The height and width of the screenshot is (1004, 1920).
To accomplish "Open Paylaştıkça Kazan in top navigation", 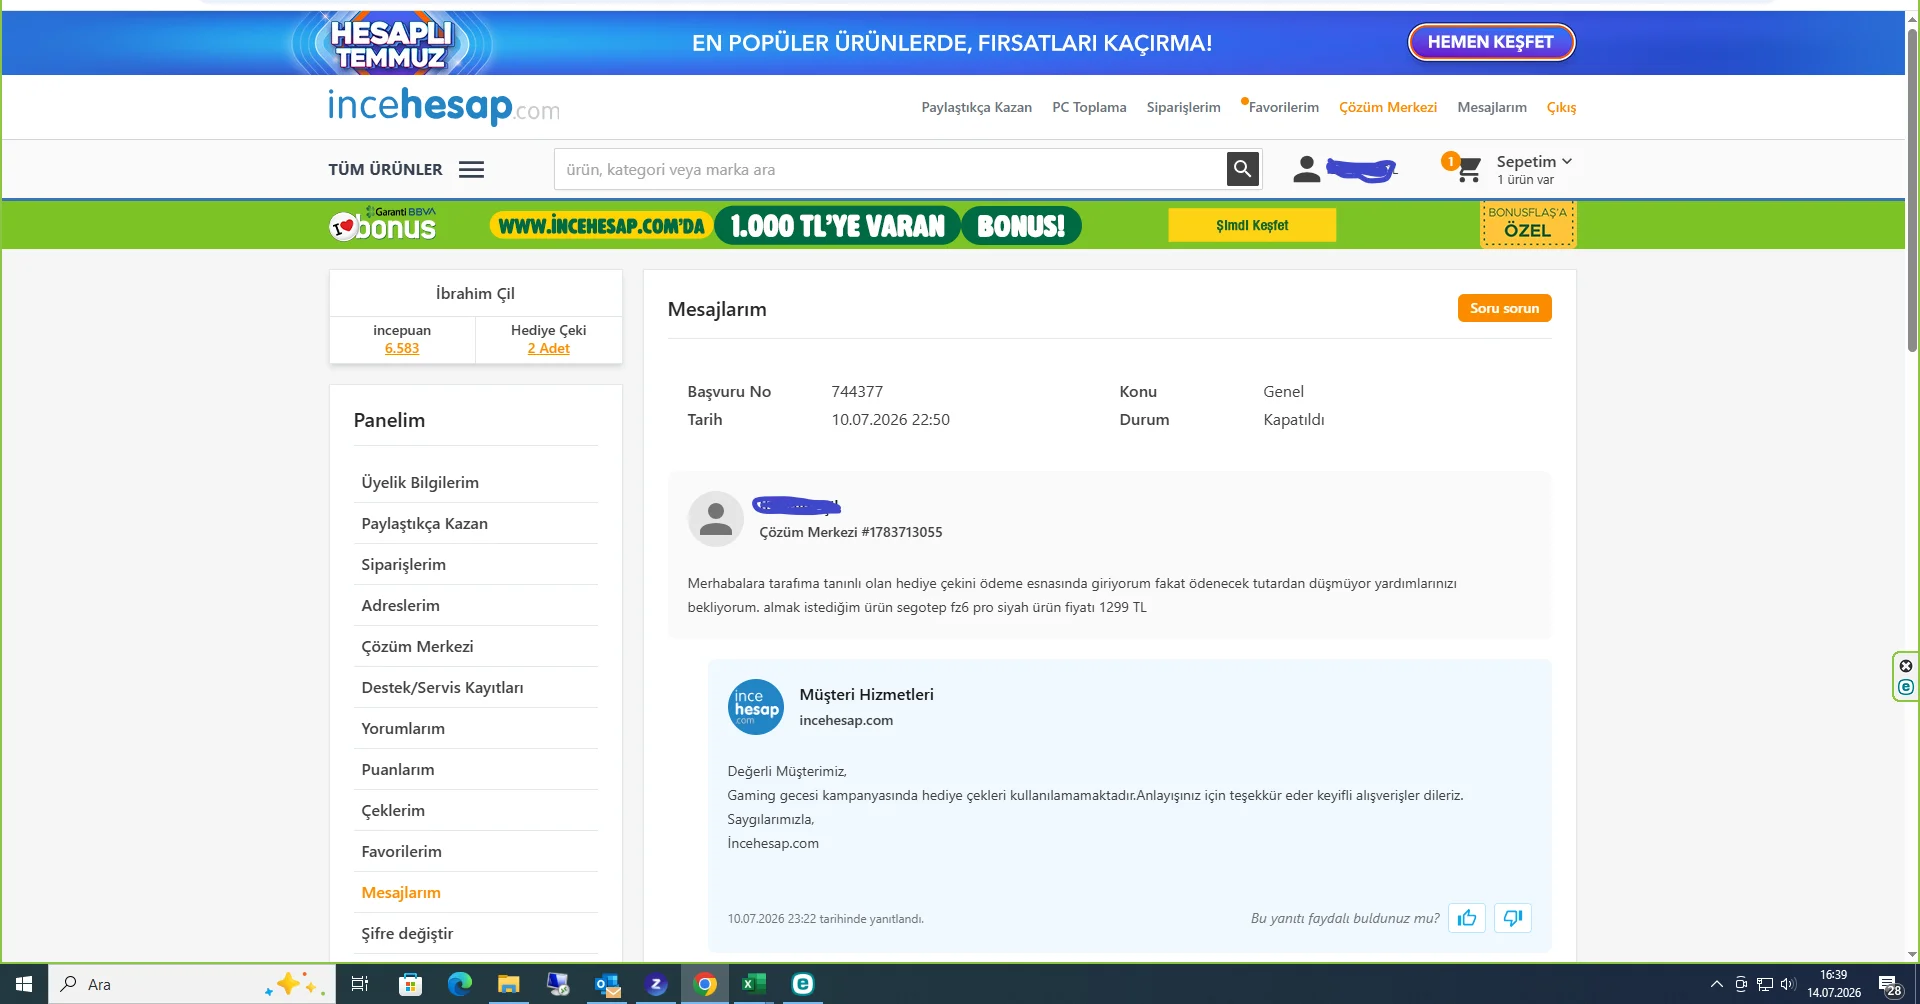I will click(x=976, y=107).
